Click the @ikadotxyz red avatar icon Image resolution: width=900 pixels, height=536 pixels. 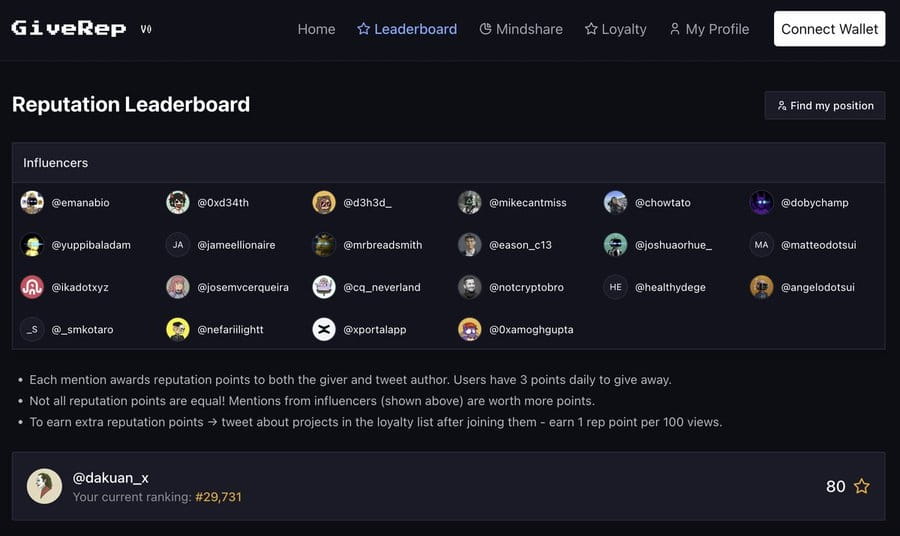point(32,287)
